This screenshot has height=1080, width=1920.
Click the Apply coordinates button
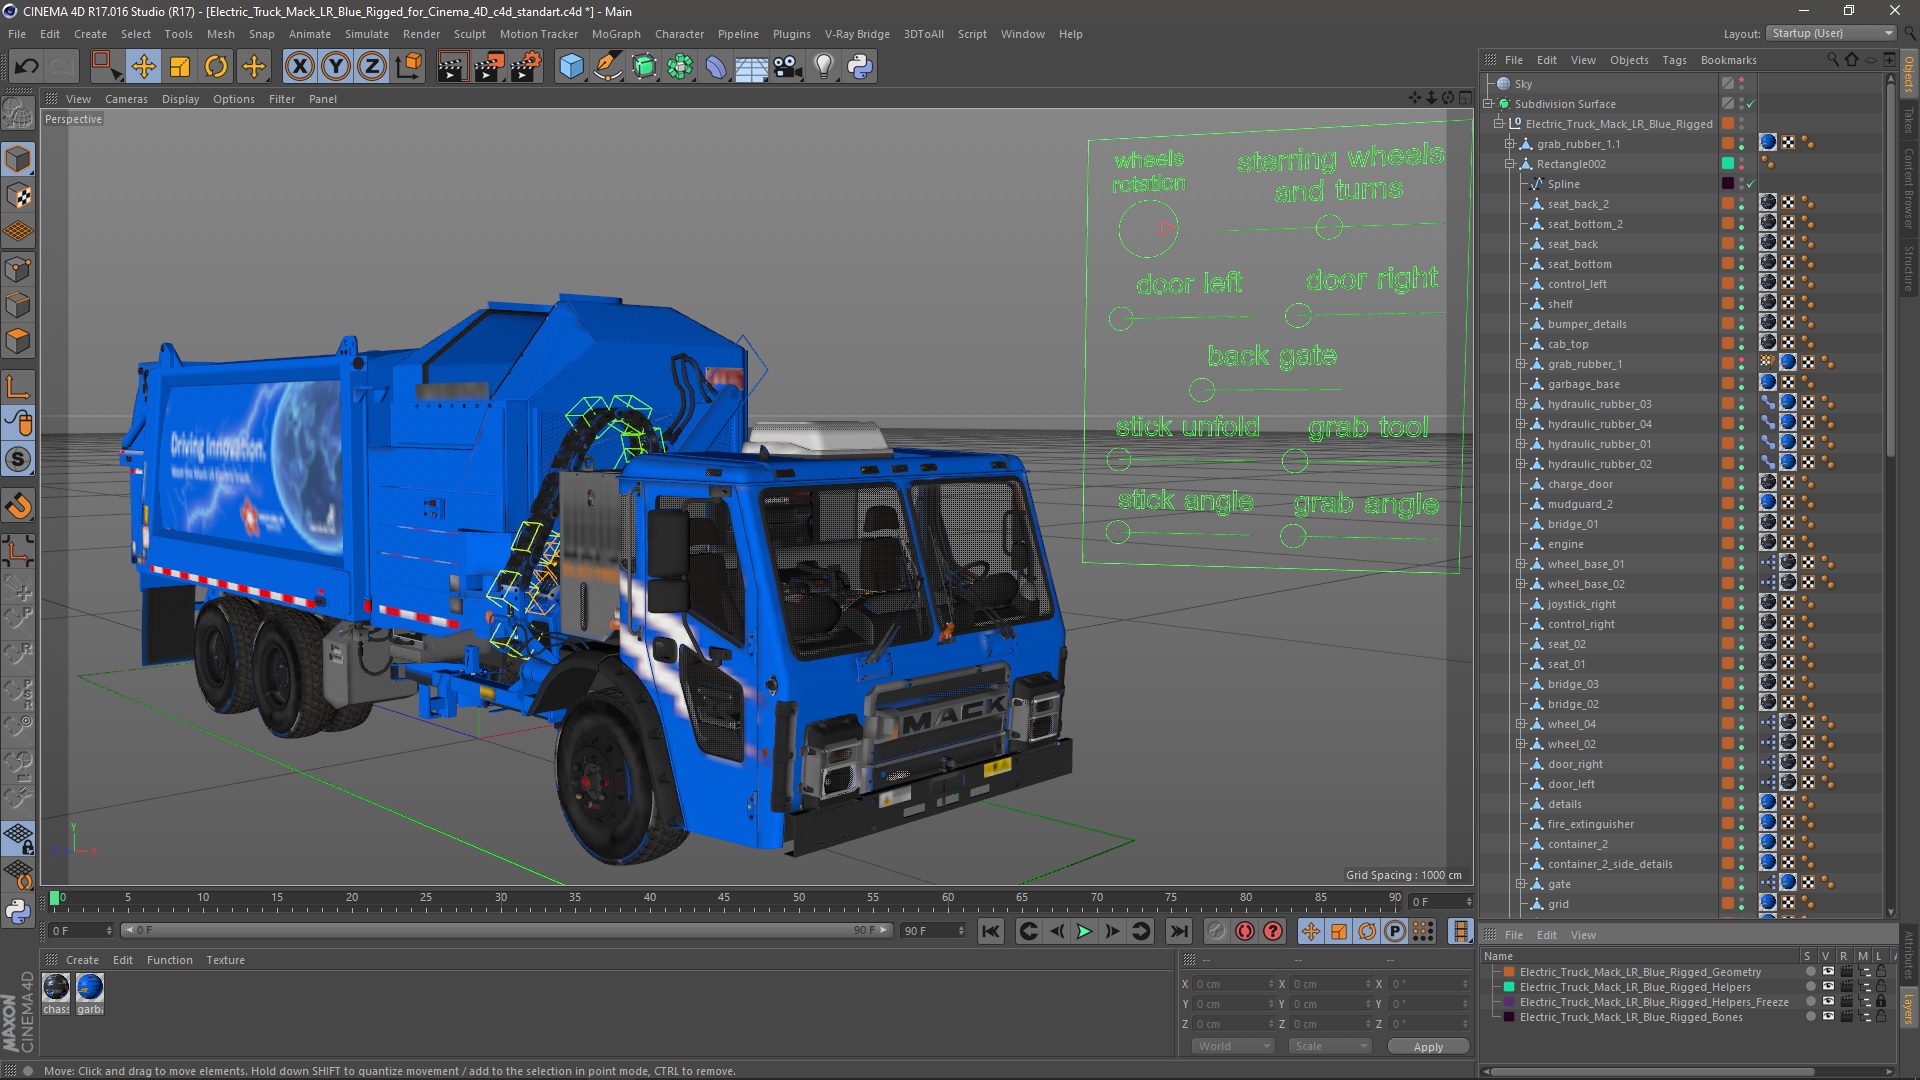tap(1428, 1046)
